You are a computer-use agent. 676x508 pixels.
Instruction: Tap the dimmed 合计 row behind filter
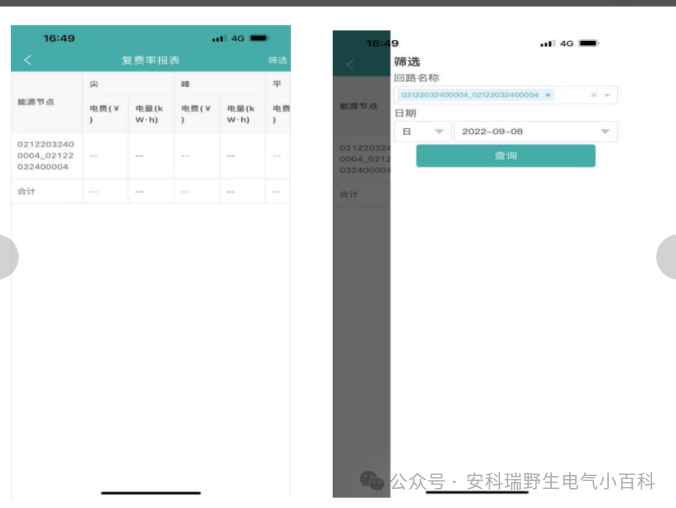pos(361,194)
